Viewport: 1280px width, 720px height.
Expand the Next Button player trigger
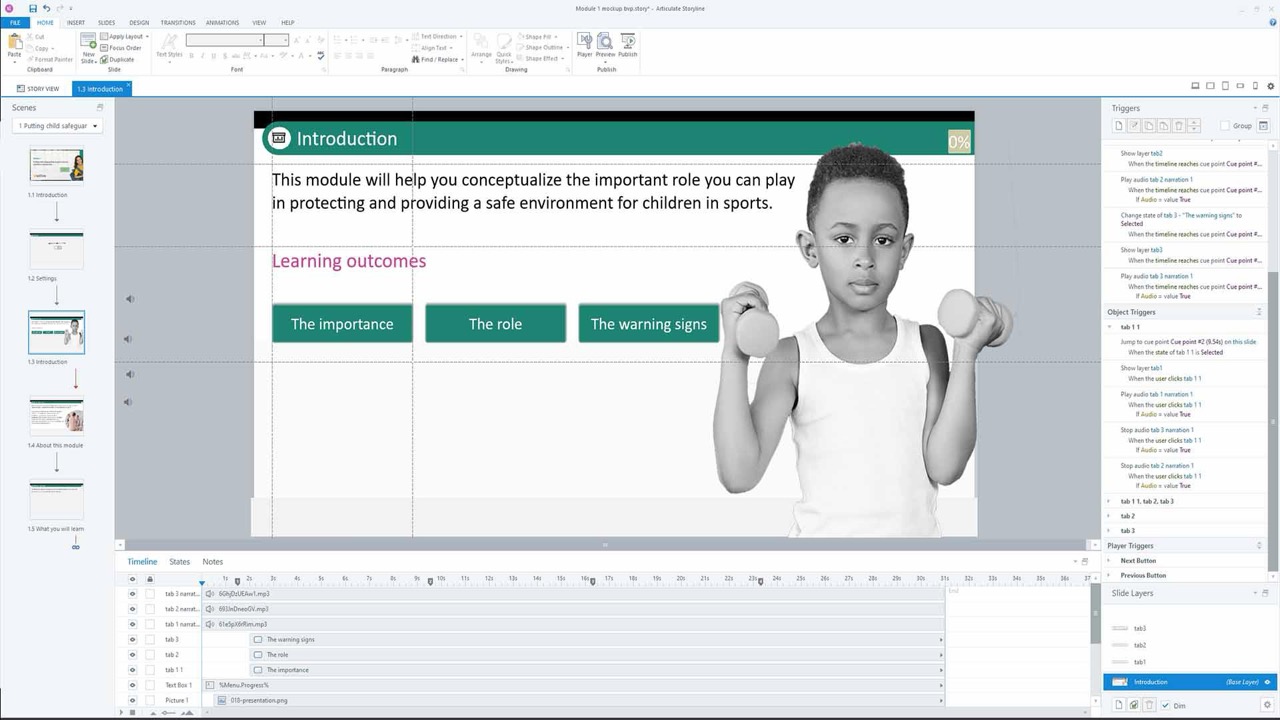pyautogui.click(x=1109, y=560)
